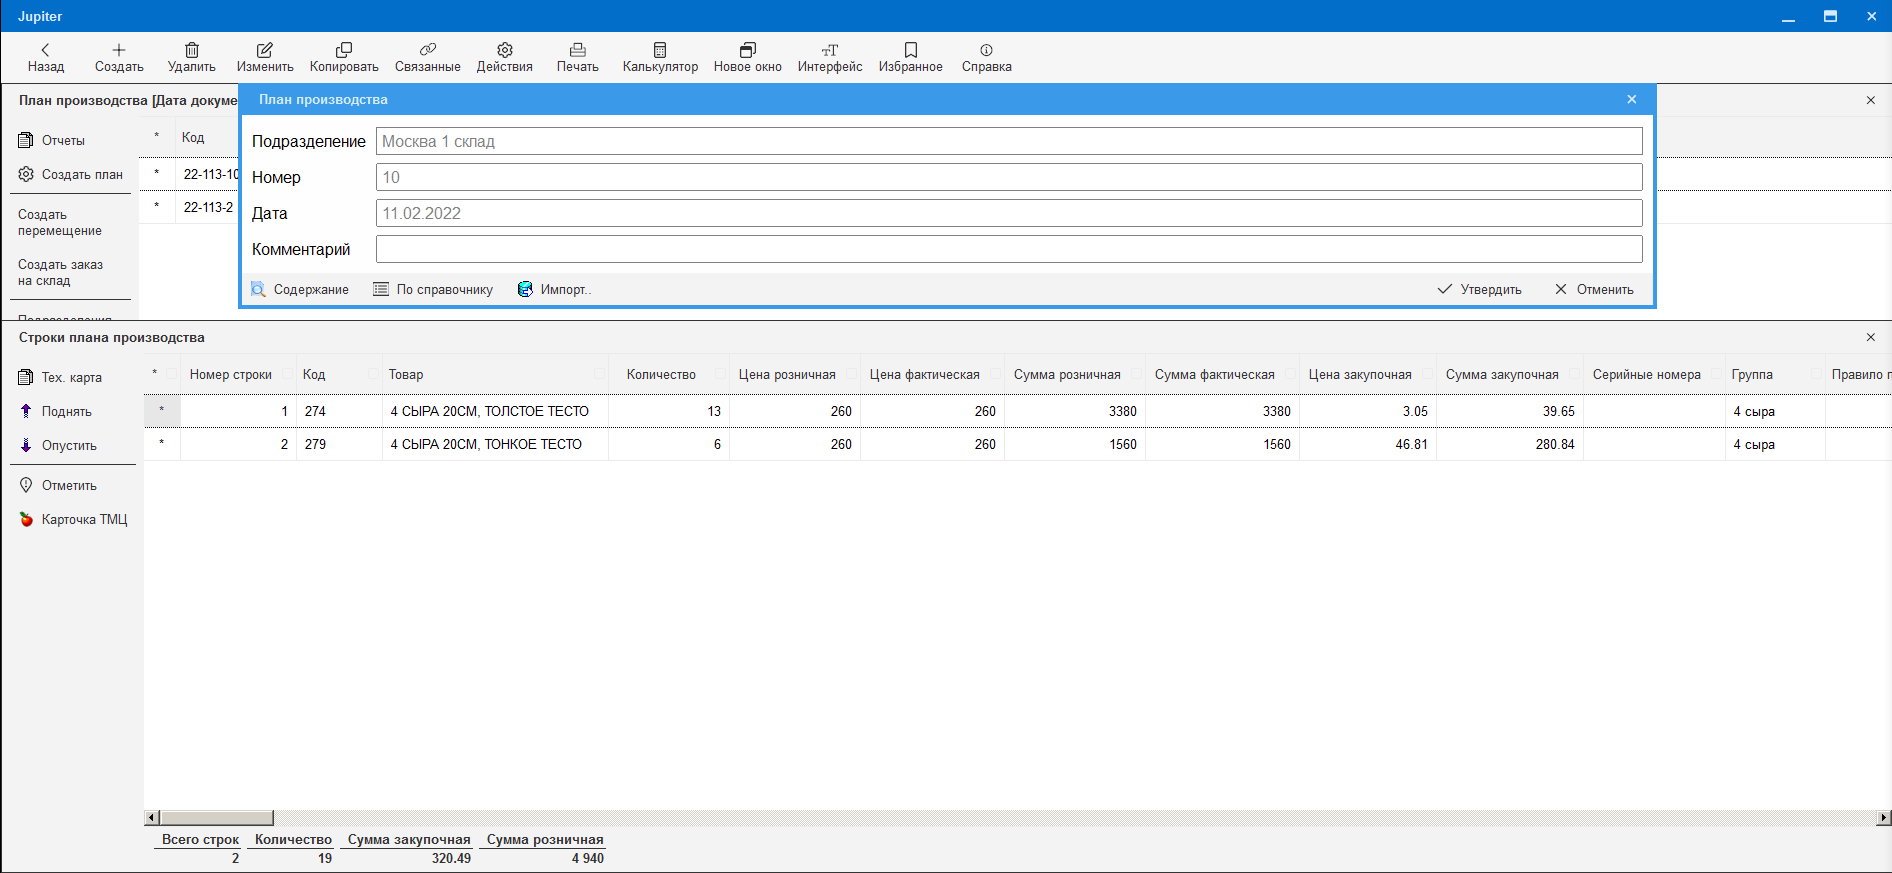This screenshot has height=873, width=1892.
Task: Click the horizontal scrollbar thumb
Action: pyautogui.click(x=216, y=818)
